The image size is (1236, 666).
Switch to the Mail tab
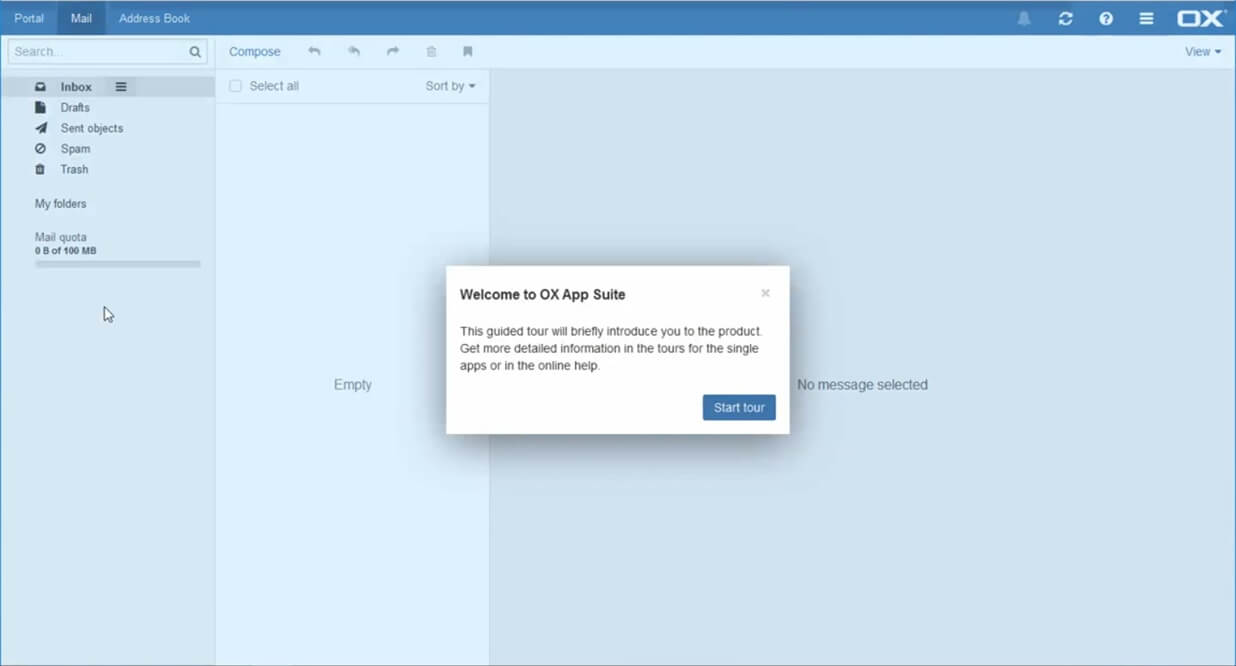pyautogui.click(x=81, y=18)
